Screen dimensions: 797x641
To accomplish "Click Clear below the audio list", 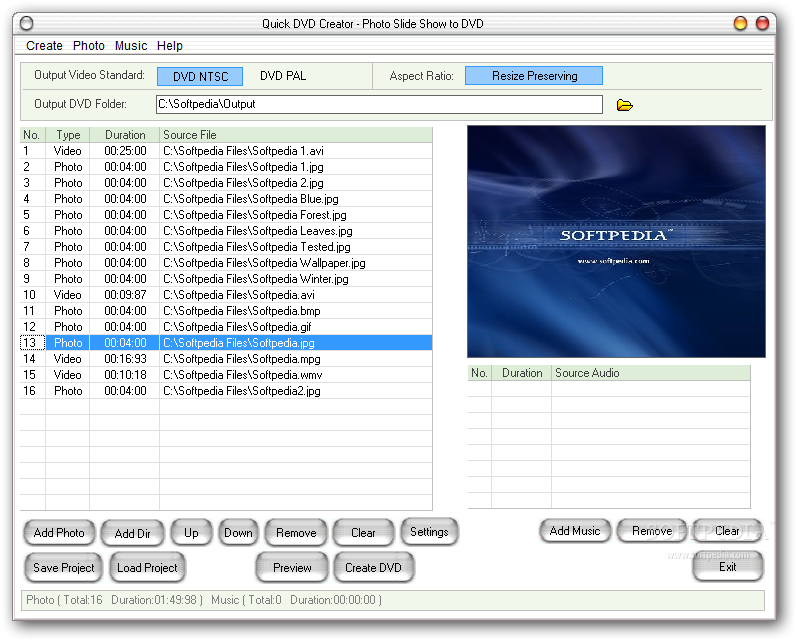I will pyautogui.click(x=727, y=531).
